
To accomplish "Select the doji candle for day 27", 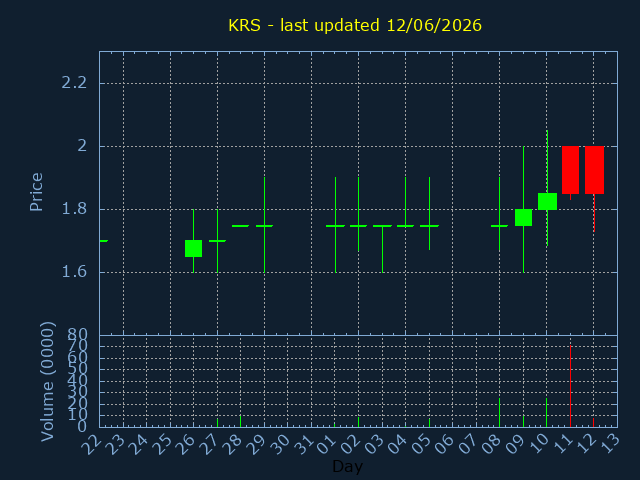I will click(x=217, y=241).
